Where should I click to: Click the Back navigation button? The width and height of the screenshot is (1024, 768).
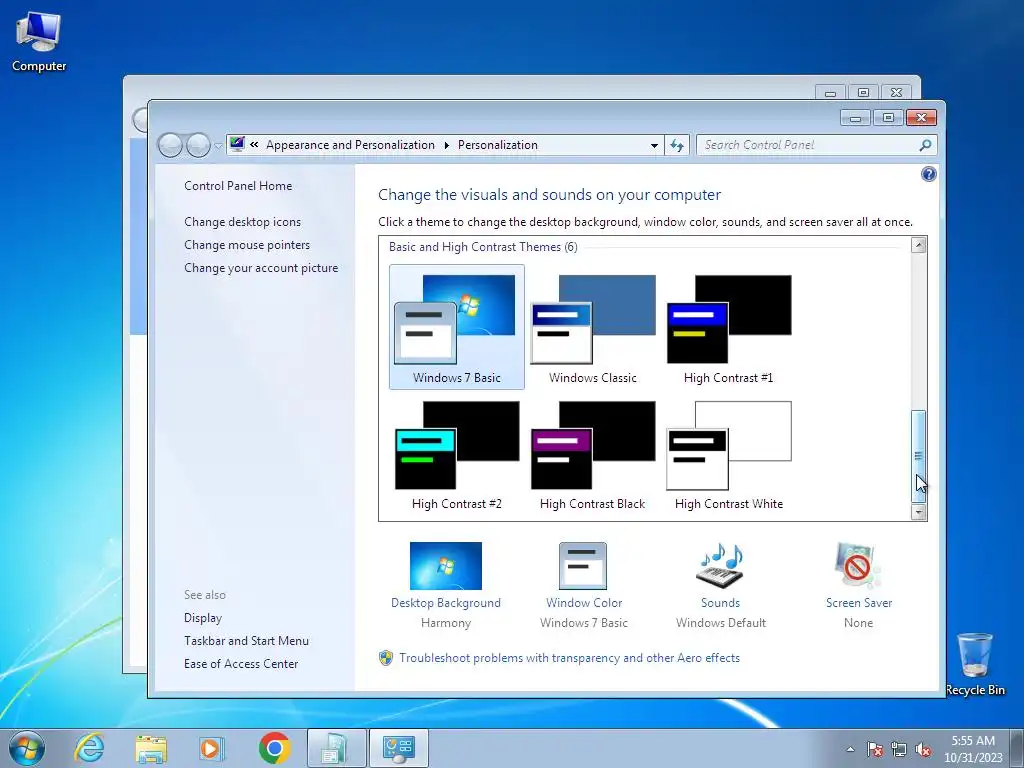click(171, 145)
